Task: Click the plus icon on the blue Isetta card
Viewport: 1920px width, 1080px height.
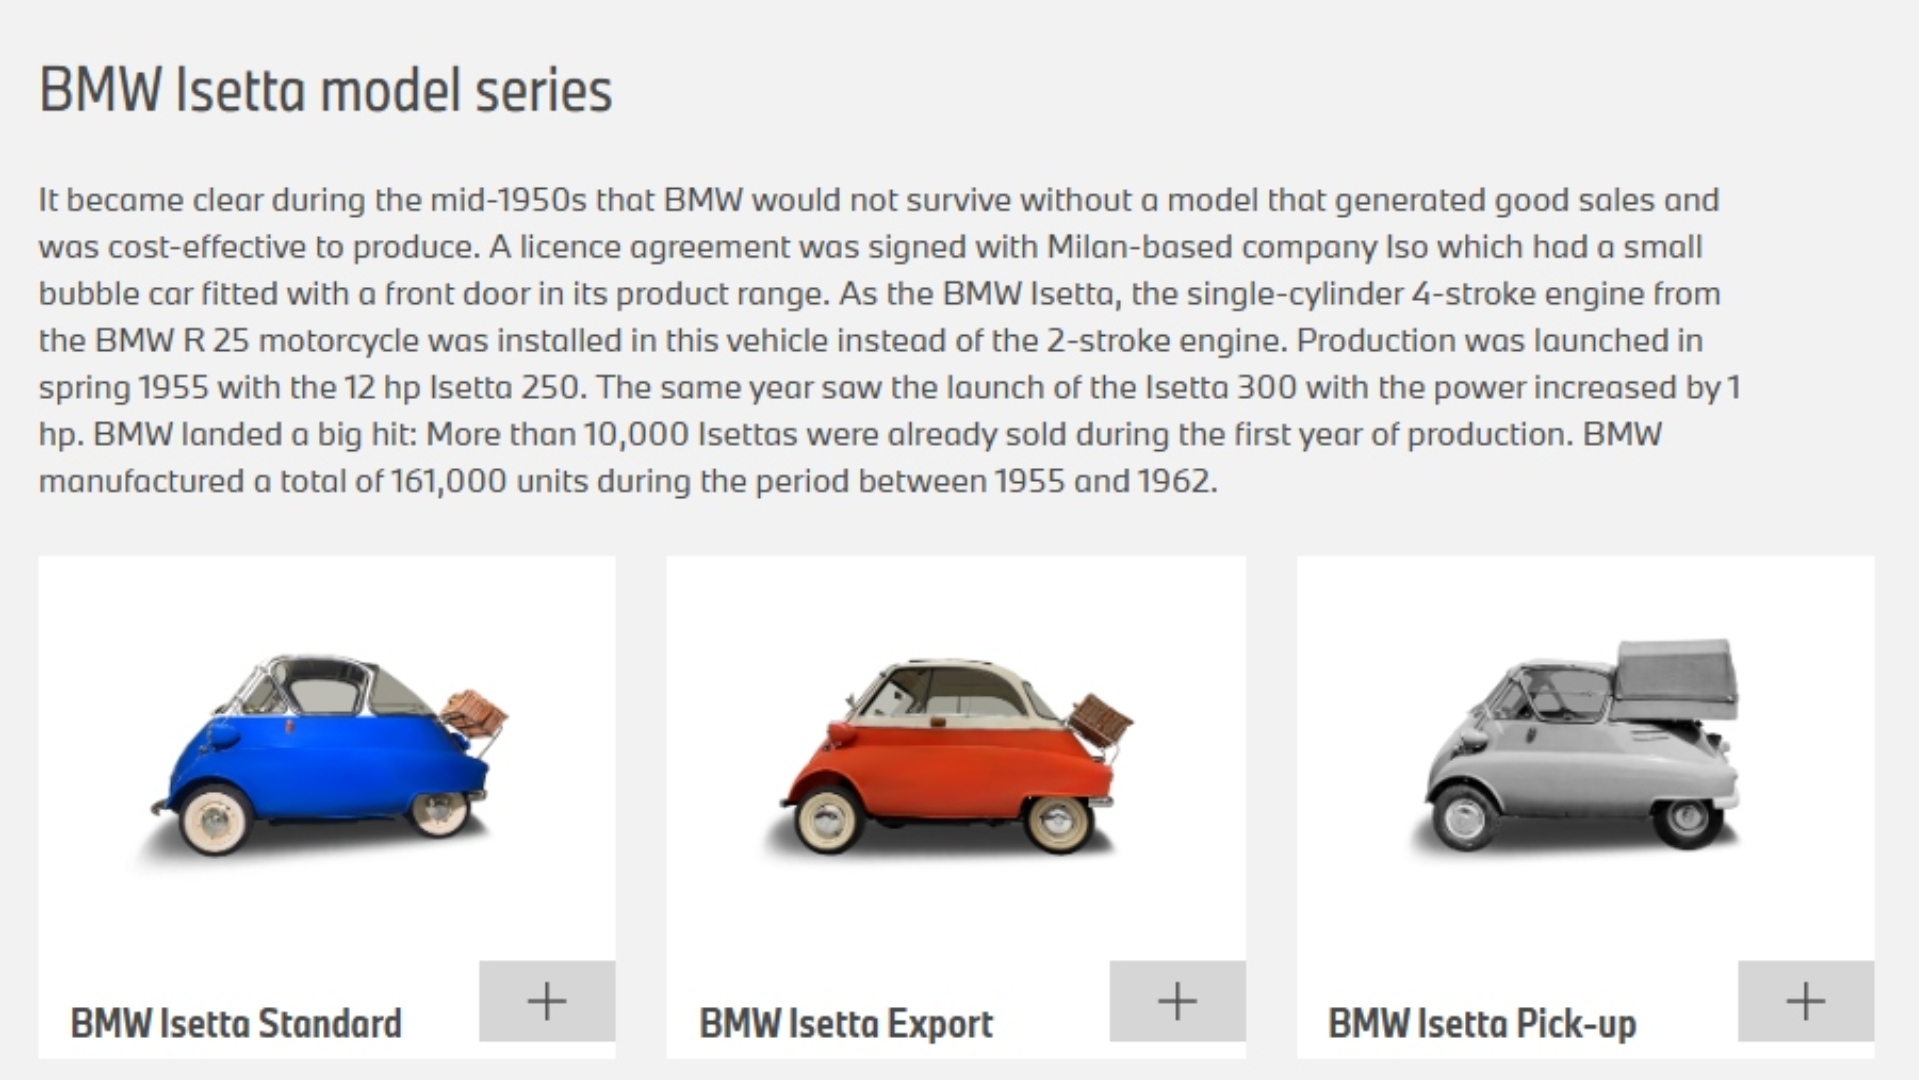Action: pos(546,1000)
